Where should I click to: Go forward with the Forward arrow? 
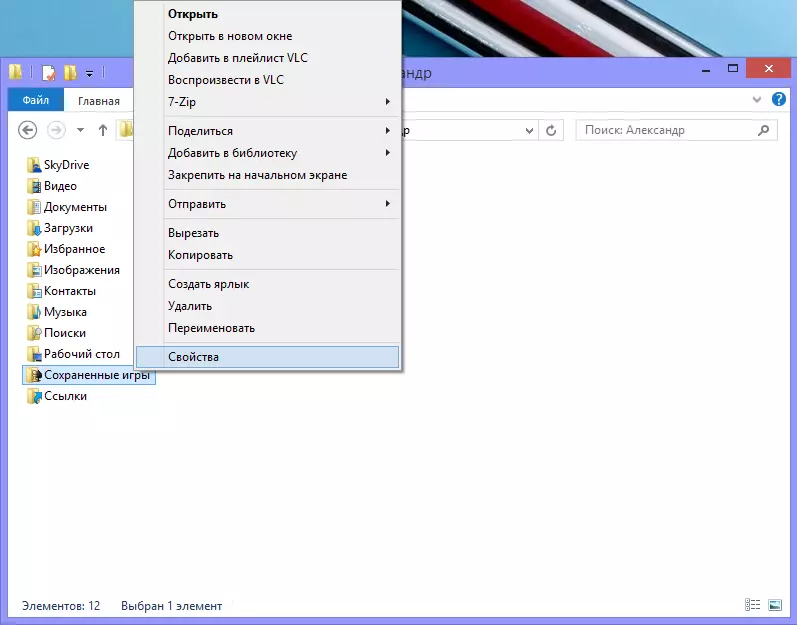(56, 130)
